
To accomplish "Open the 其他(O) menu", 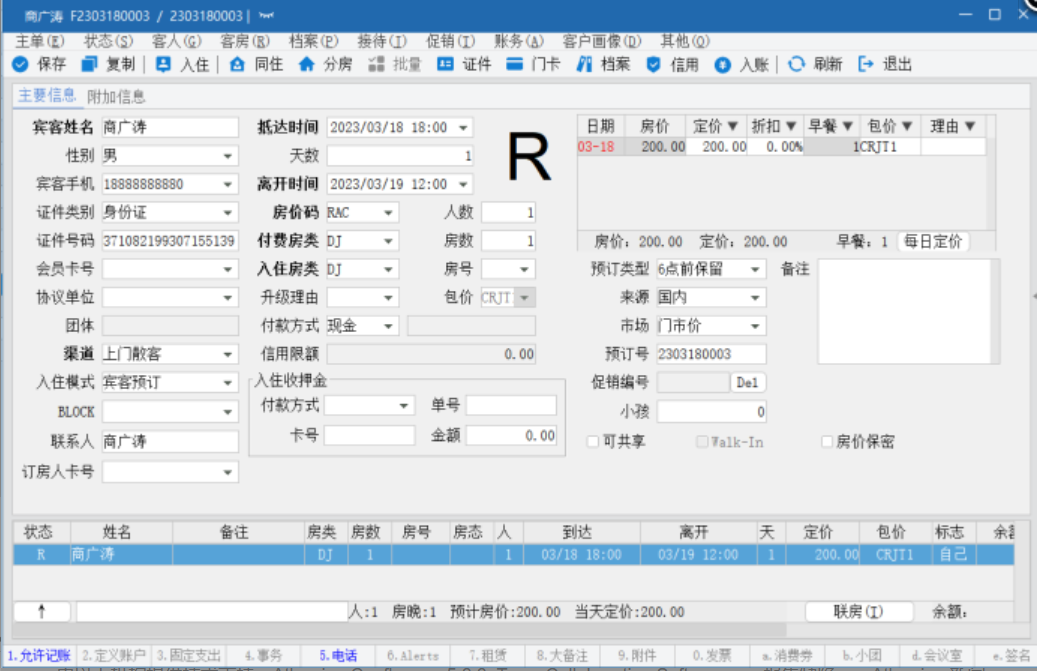I will coord(685,41).
